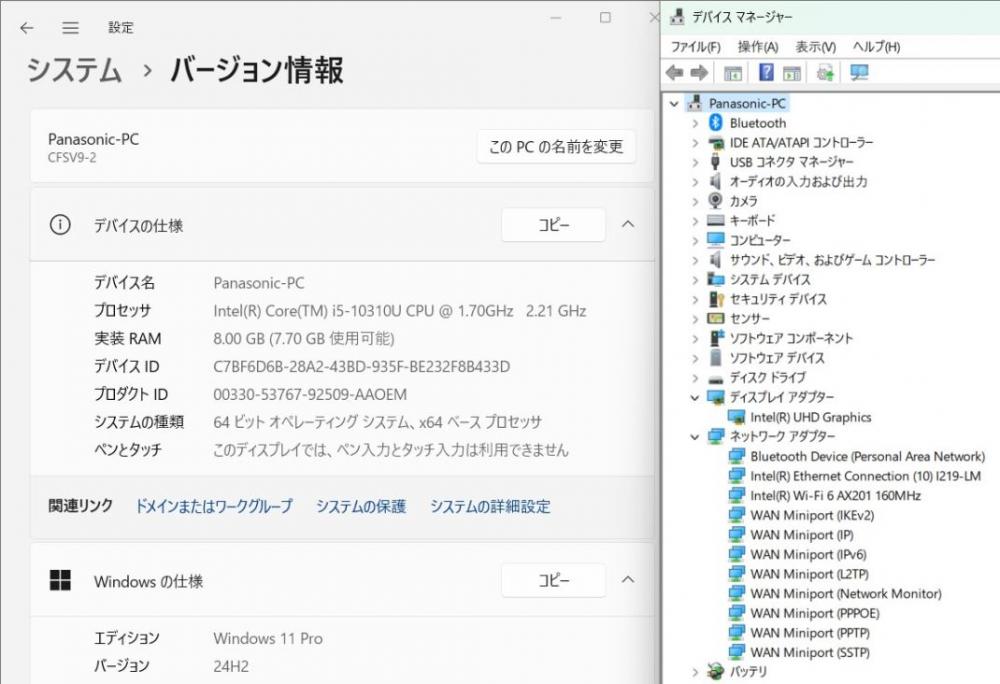Click the USB コネクタ マネージャー icon
The image size is (1000, 684).
(716, 162)
